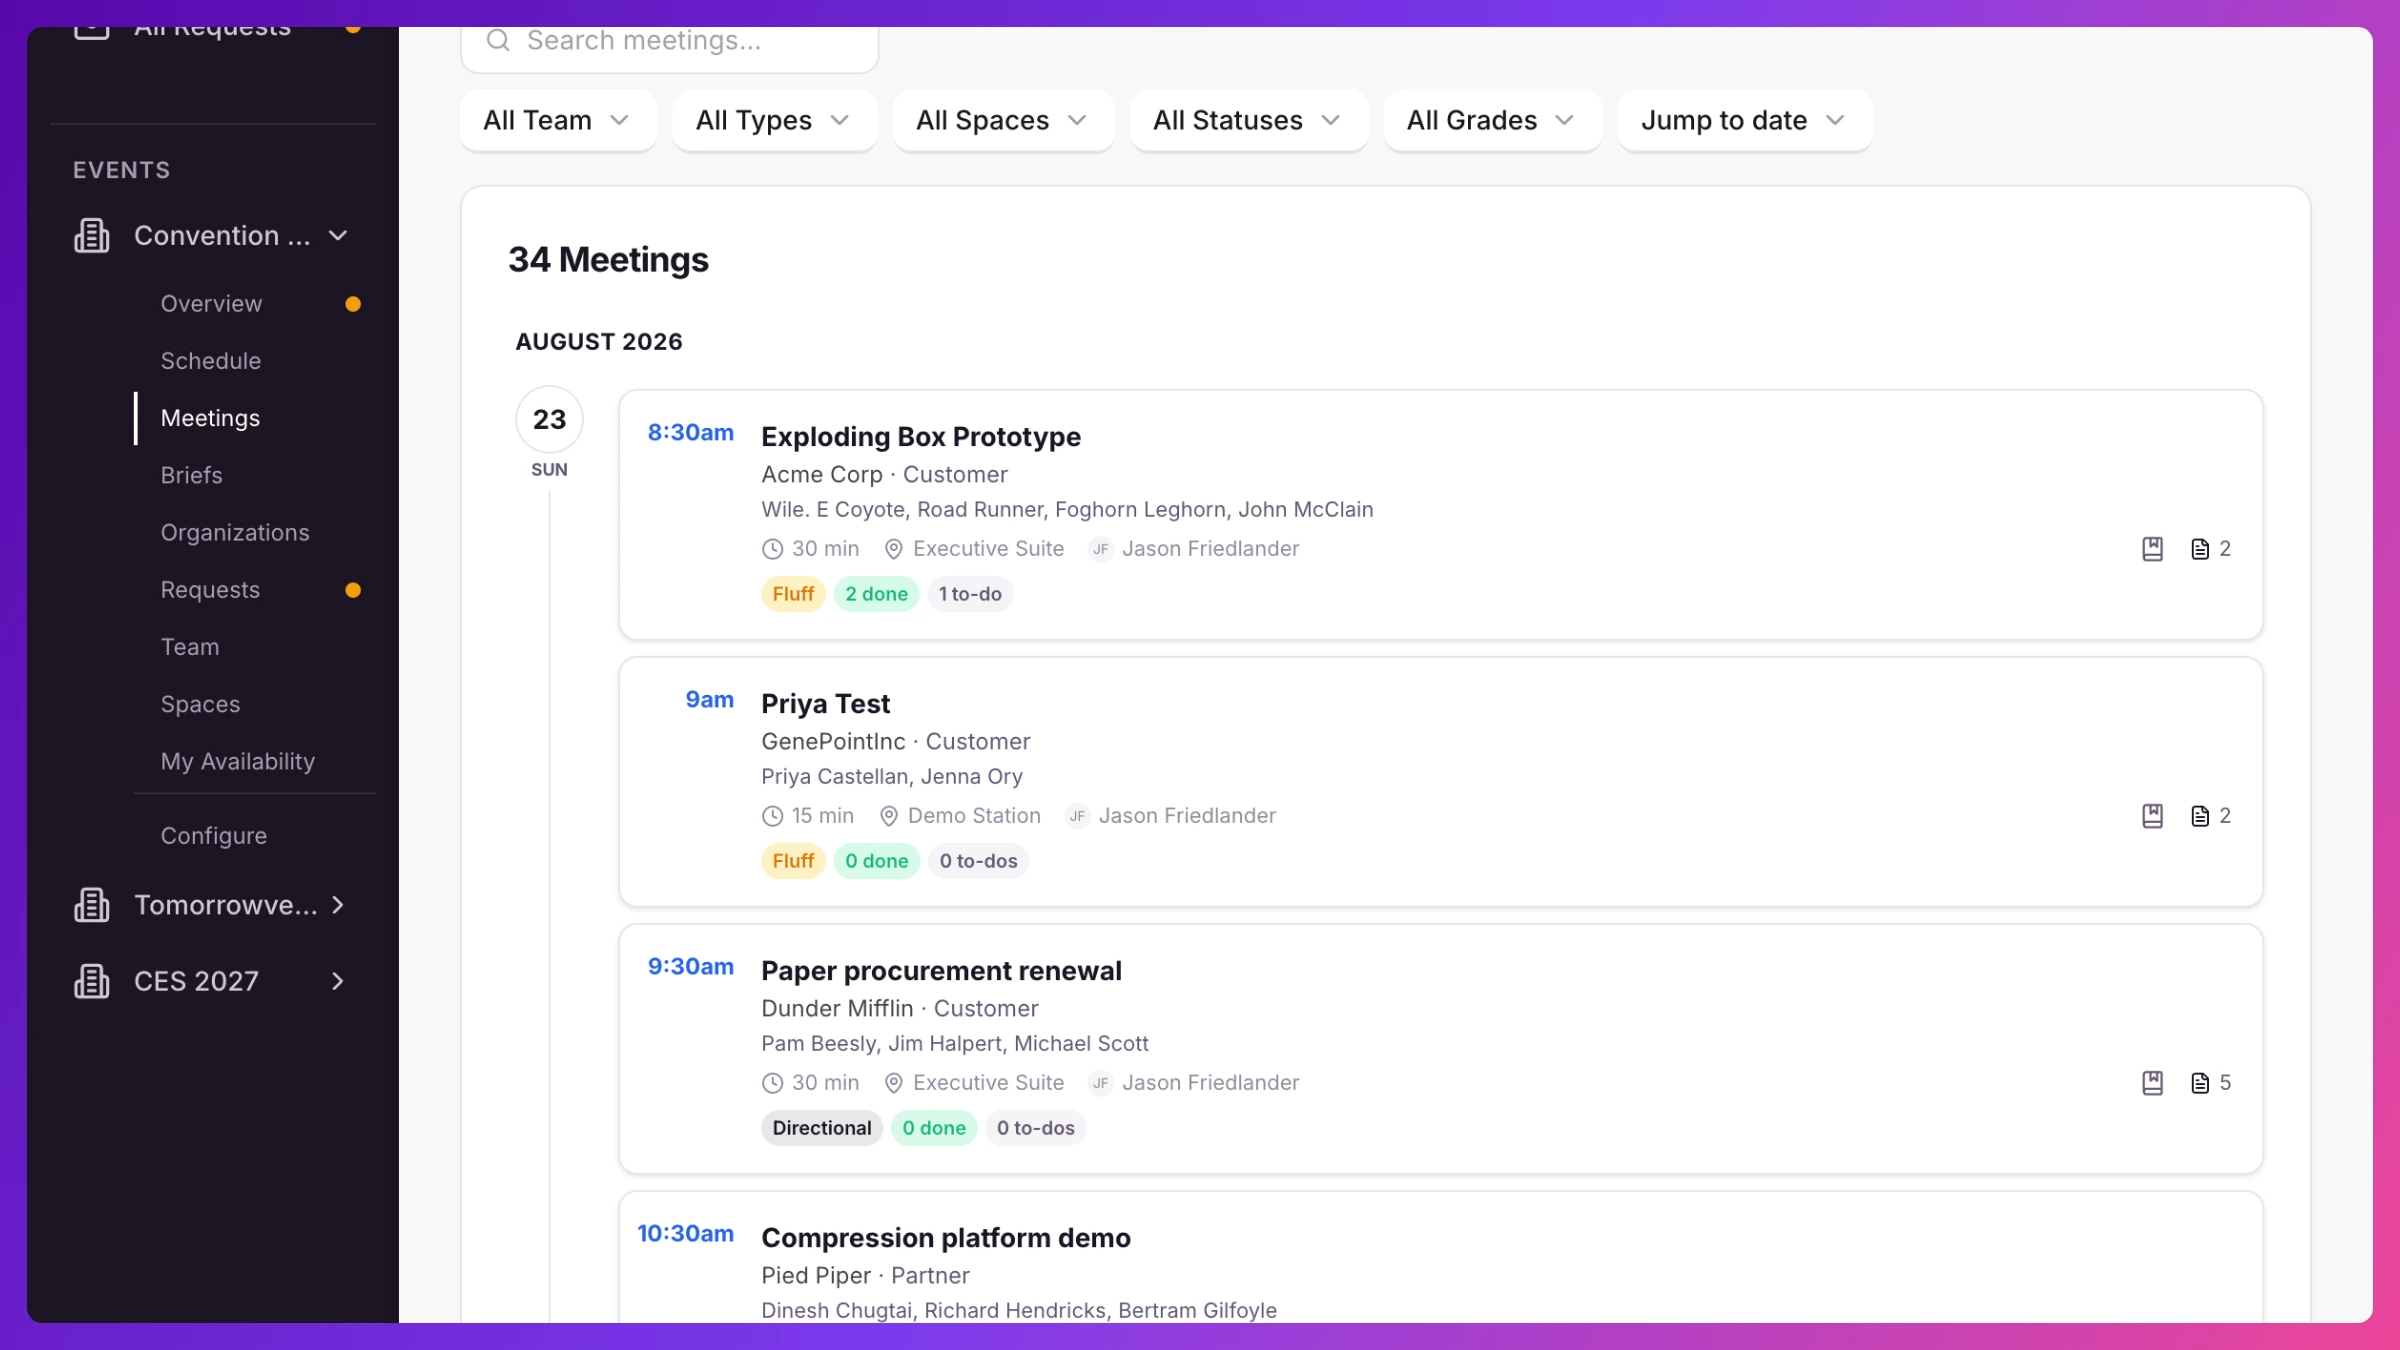Open the Priya Test meeting title
Viewport: 2400px width, 1350px height.
coord(825,704)
